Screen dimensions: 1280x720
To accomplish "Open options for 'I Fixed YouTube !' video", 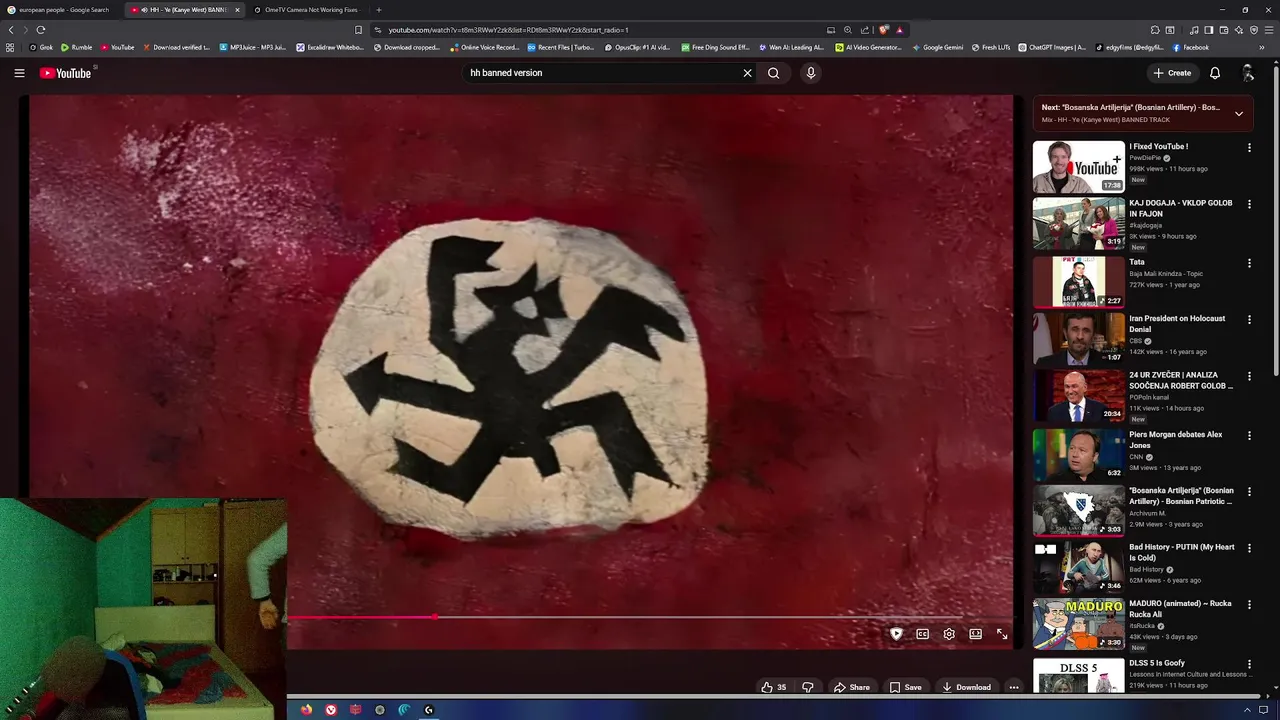I will pyautogui.click(x=1249, y=148).
